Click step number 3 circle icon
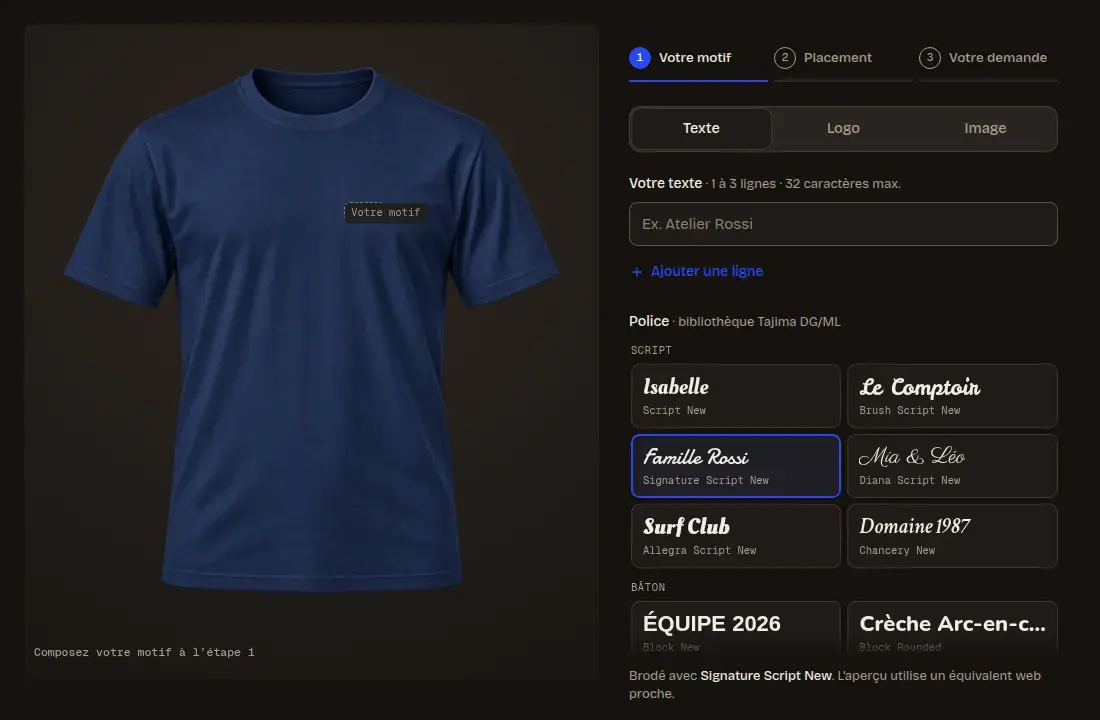This screenshot has height=720, width=1100. (930, 58)
